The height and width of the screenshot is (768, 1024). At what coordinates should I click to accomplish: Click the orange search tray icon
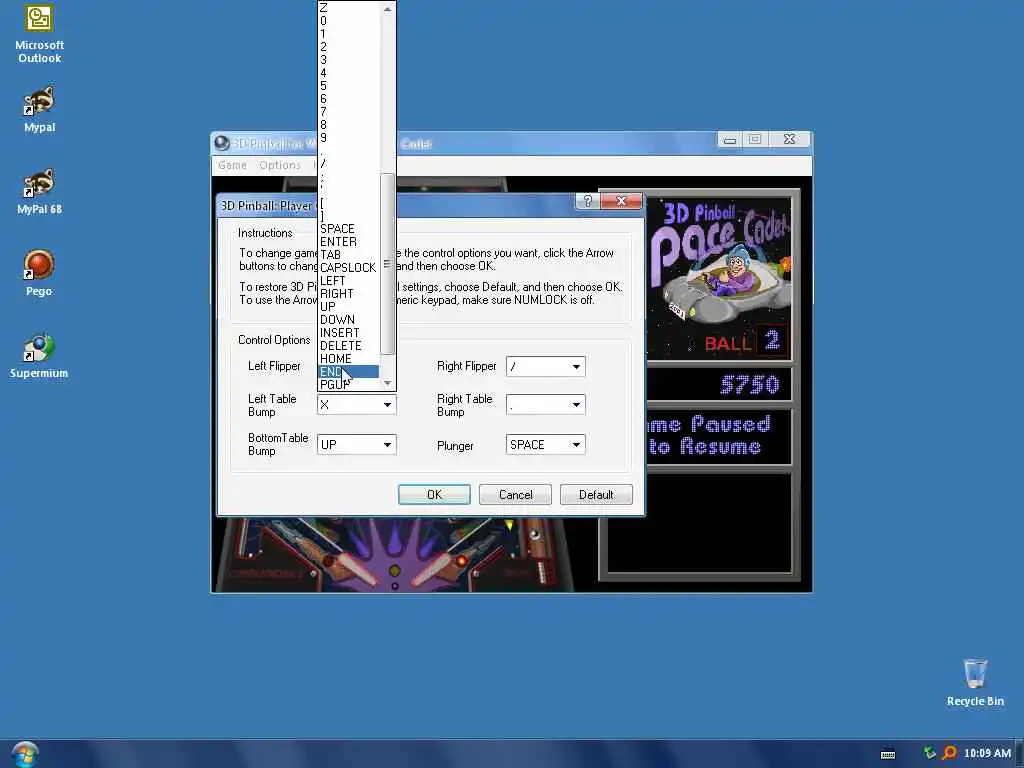pyautogui.click(x=949, y=753)
